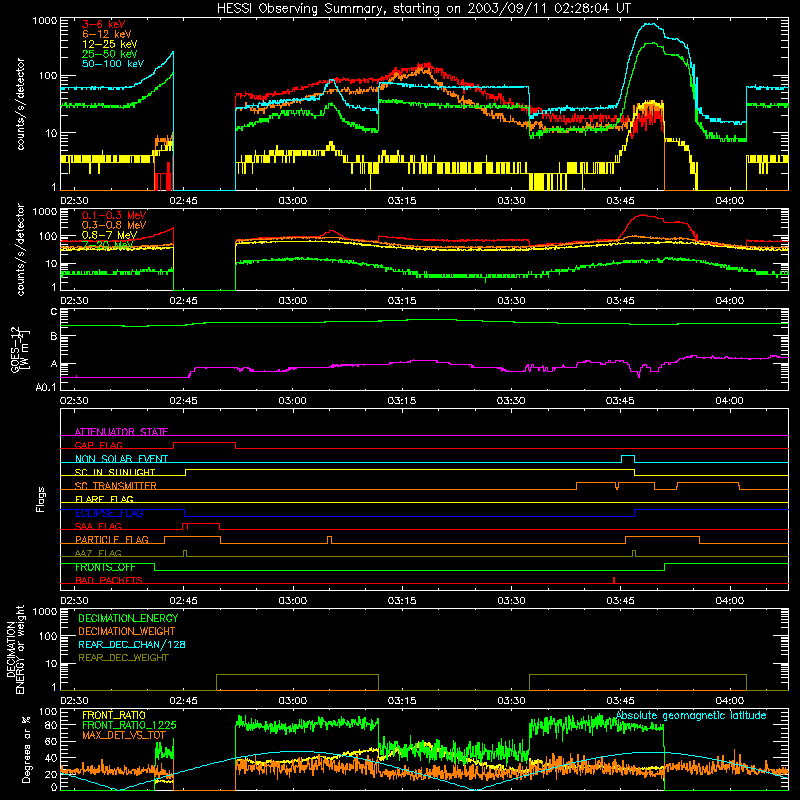The image size is (800, 800).
Task: Click the Flags y-axis title
Action: [41, 499]
